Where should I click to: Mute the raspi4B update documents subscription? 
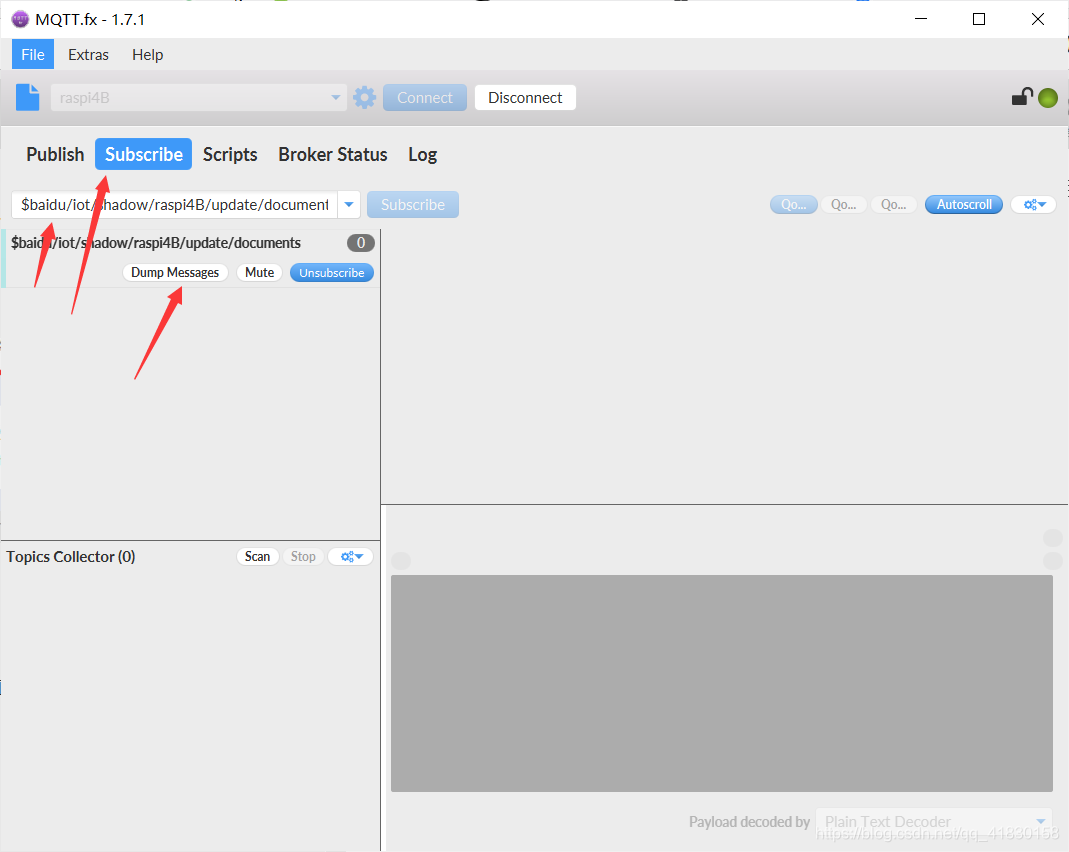pyautogui.click(x=259, y=273)
